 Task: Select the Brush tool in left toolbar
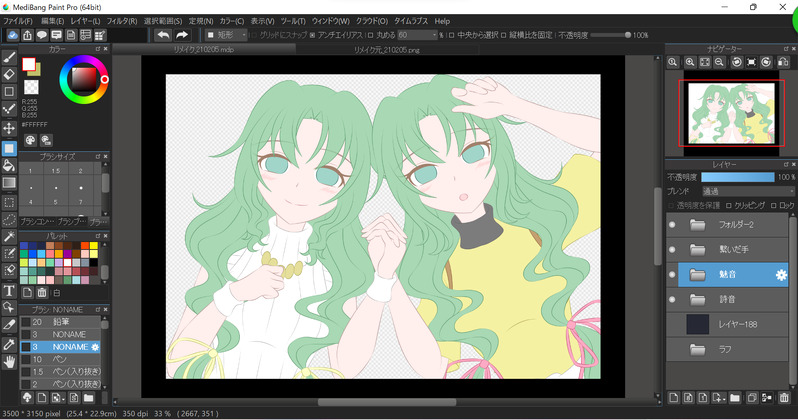coord(9,58)
